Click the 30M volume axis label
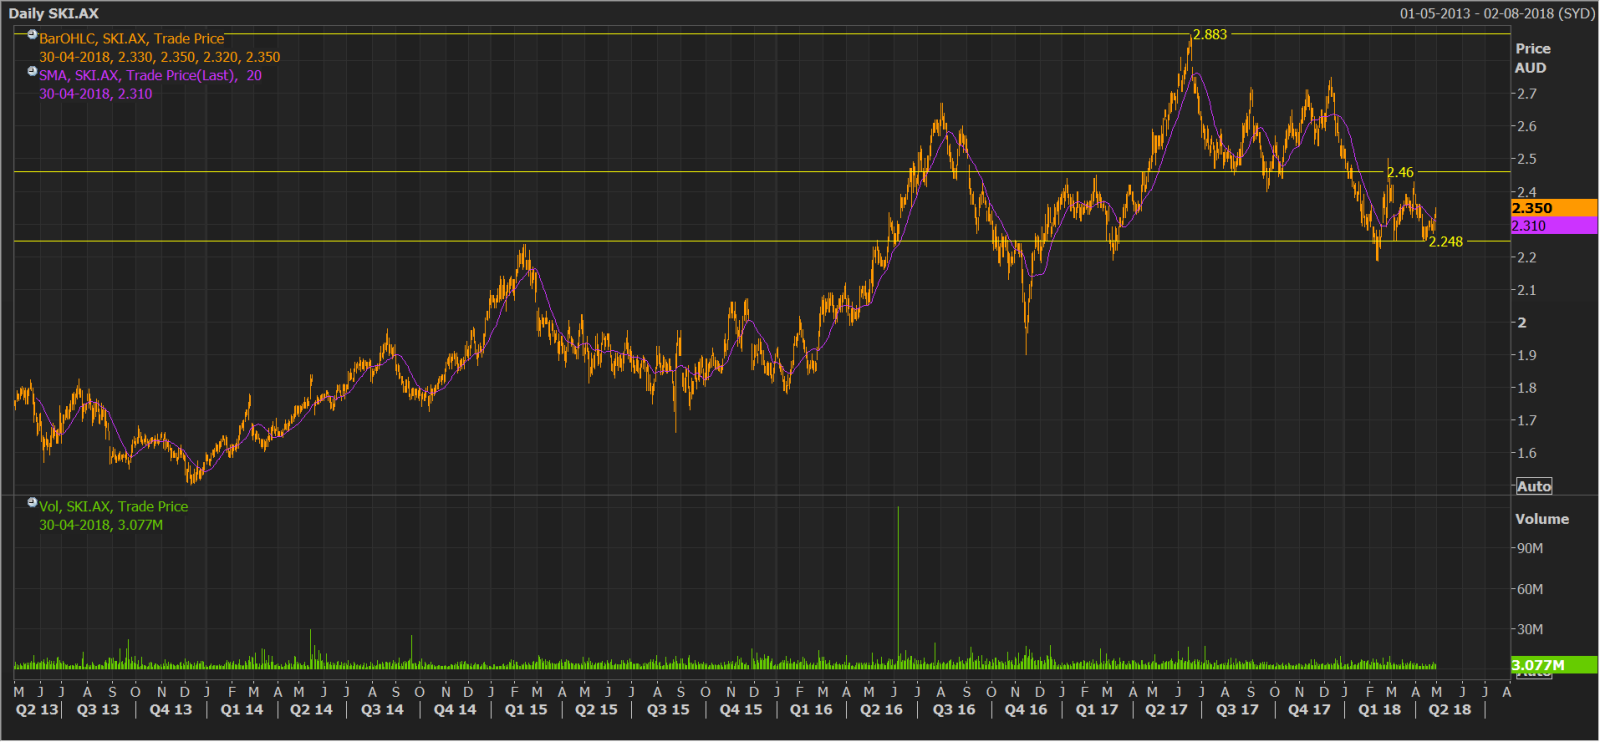This screenshot has width=1600, height=742. tap(1530, 629)
